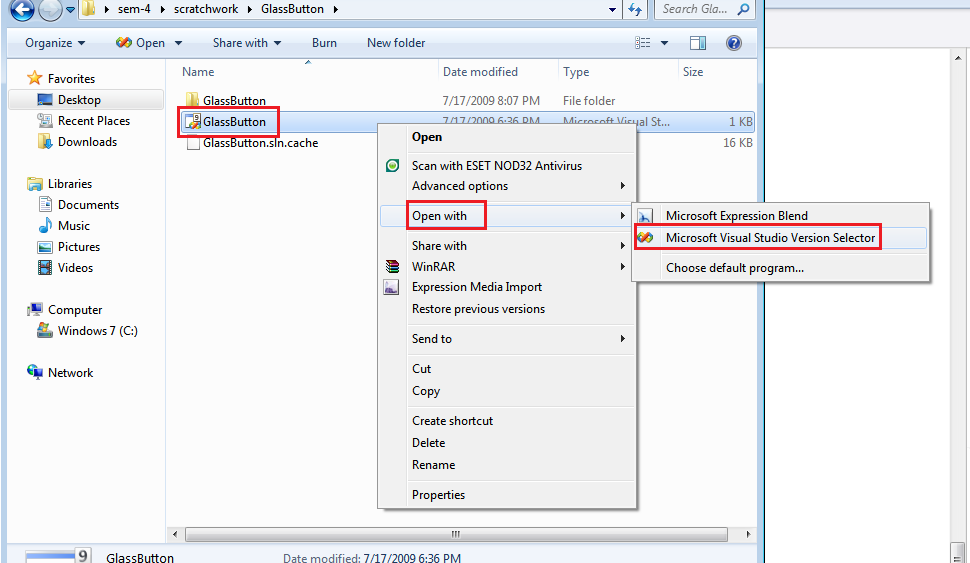Expand the view options dropdown arrow
Viewport: 970px width, 563px height.
coord(666,43)
